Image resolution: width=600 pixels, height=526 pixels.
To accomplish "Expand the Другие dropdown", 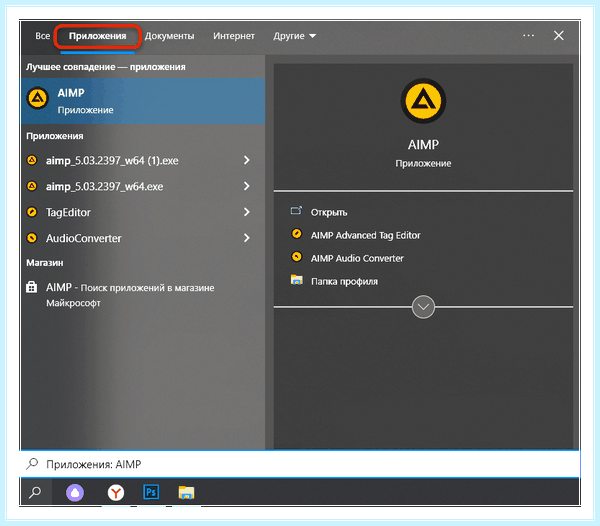I will (x=294, y=36).
